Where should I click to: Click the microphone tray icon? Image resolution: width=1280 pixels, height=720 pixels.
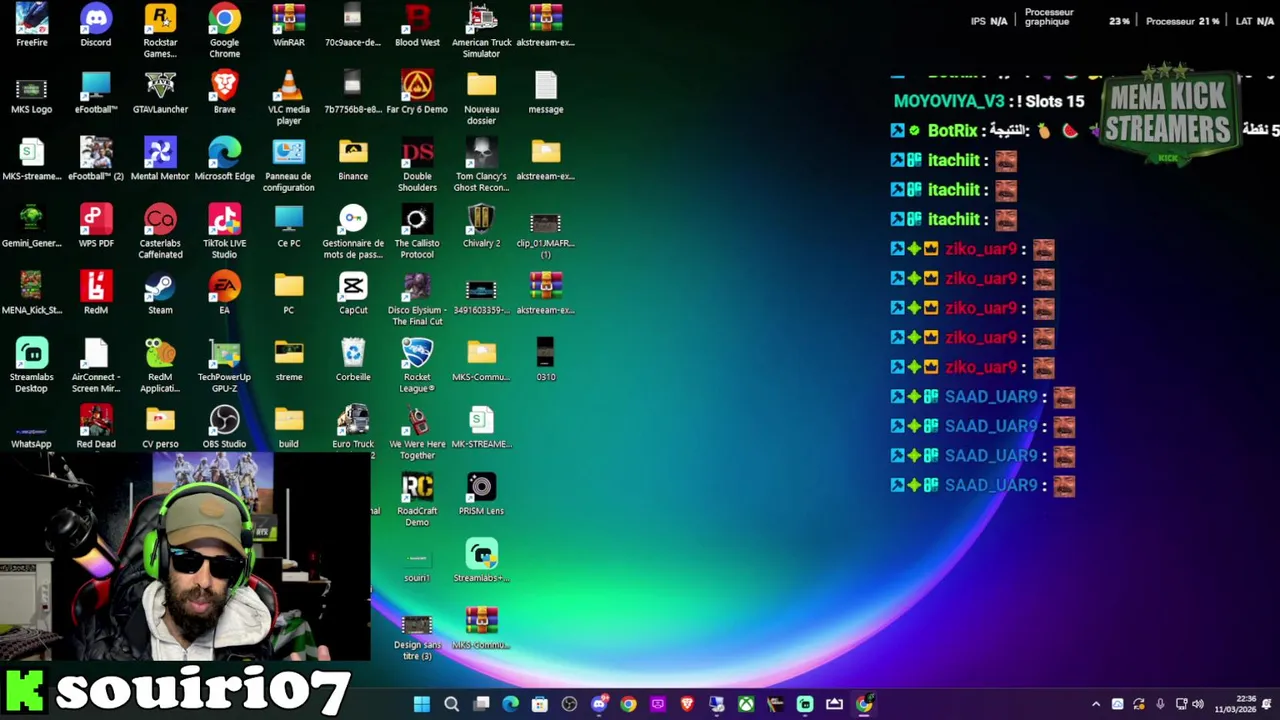pyautogui.click(x=1160, y=704)
